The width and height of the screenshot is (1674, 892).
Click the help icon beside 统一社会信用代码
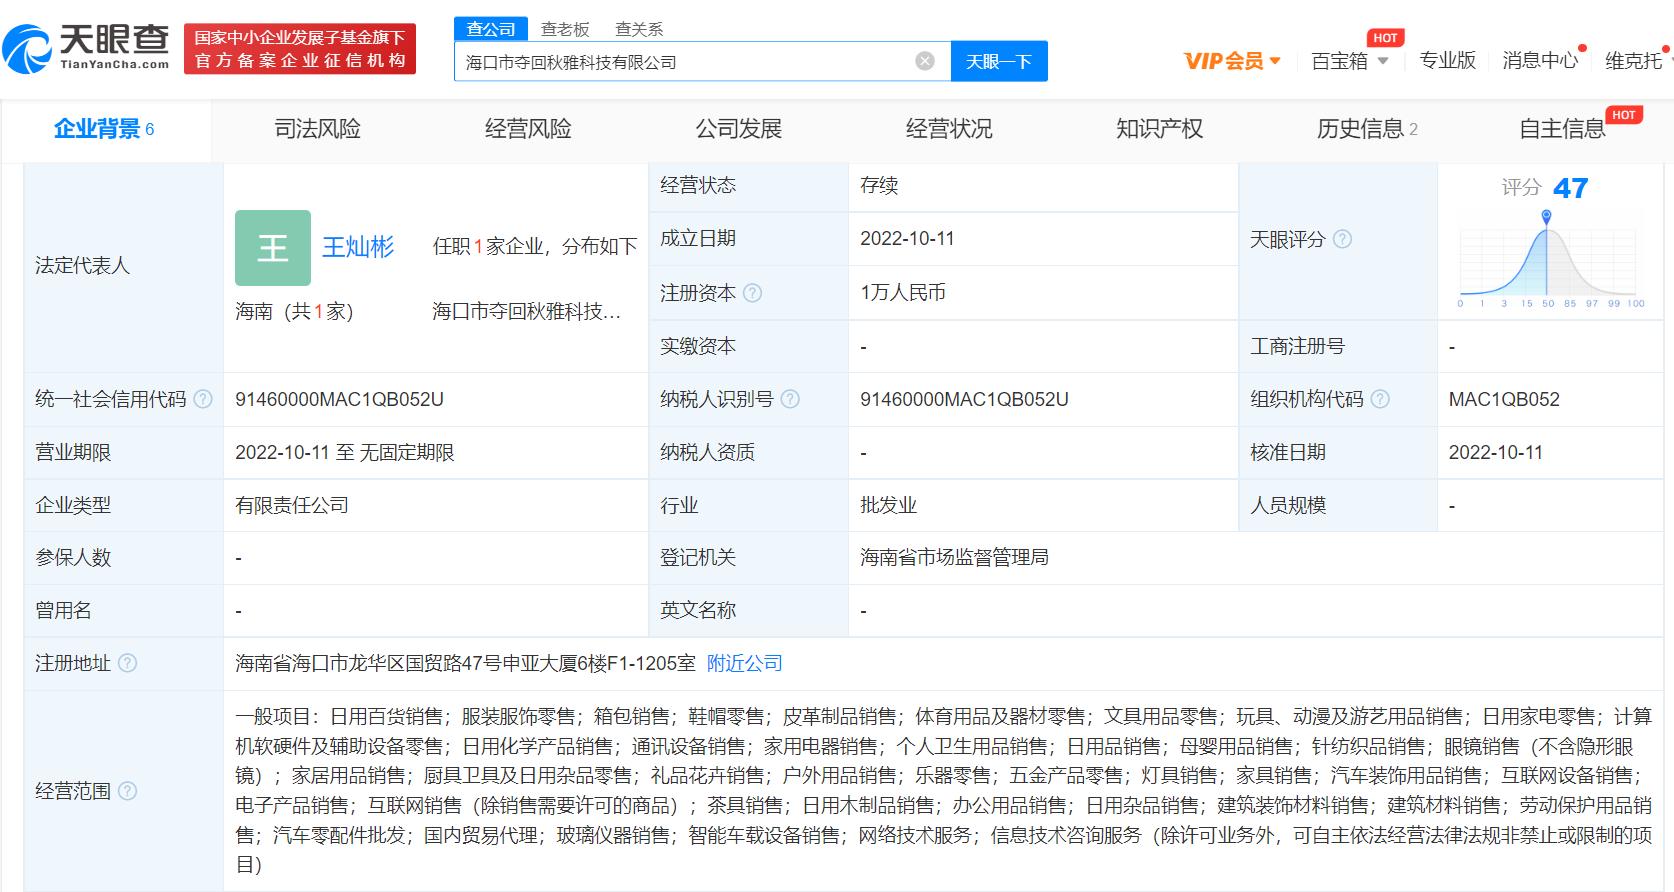pyautogui.click(x=203, y=399)
